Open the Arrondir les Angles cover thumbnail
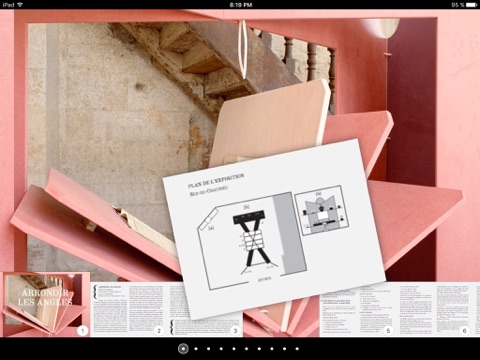Viewport: 480px width, 360px height. [45, 304]
